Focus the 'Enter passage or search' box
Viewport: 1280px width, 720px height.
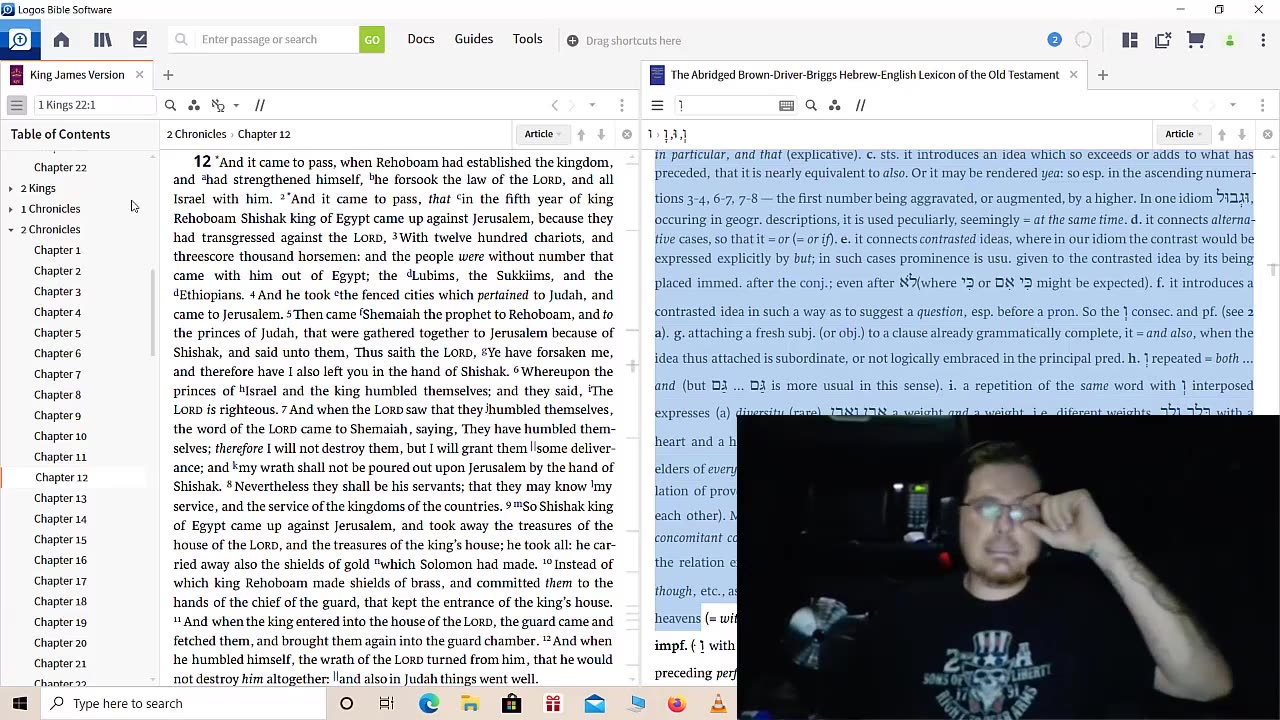(265, 40)
